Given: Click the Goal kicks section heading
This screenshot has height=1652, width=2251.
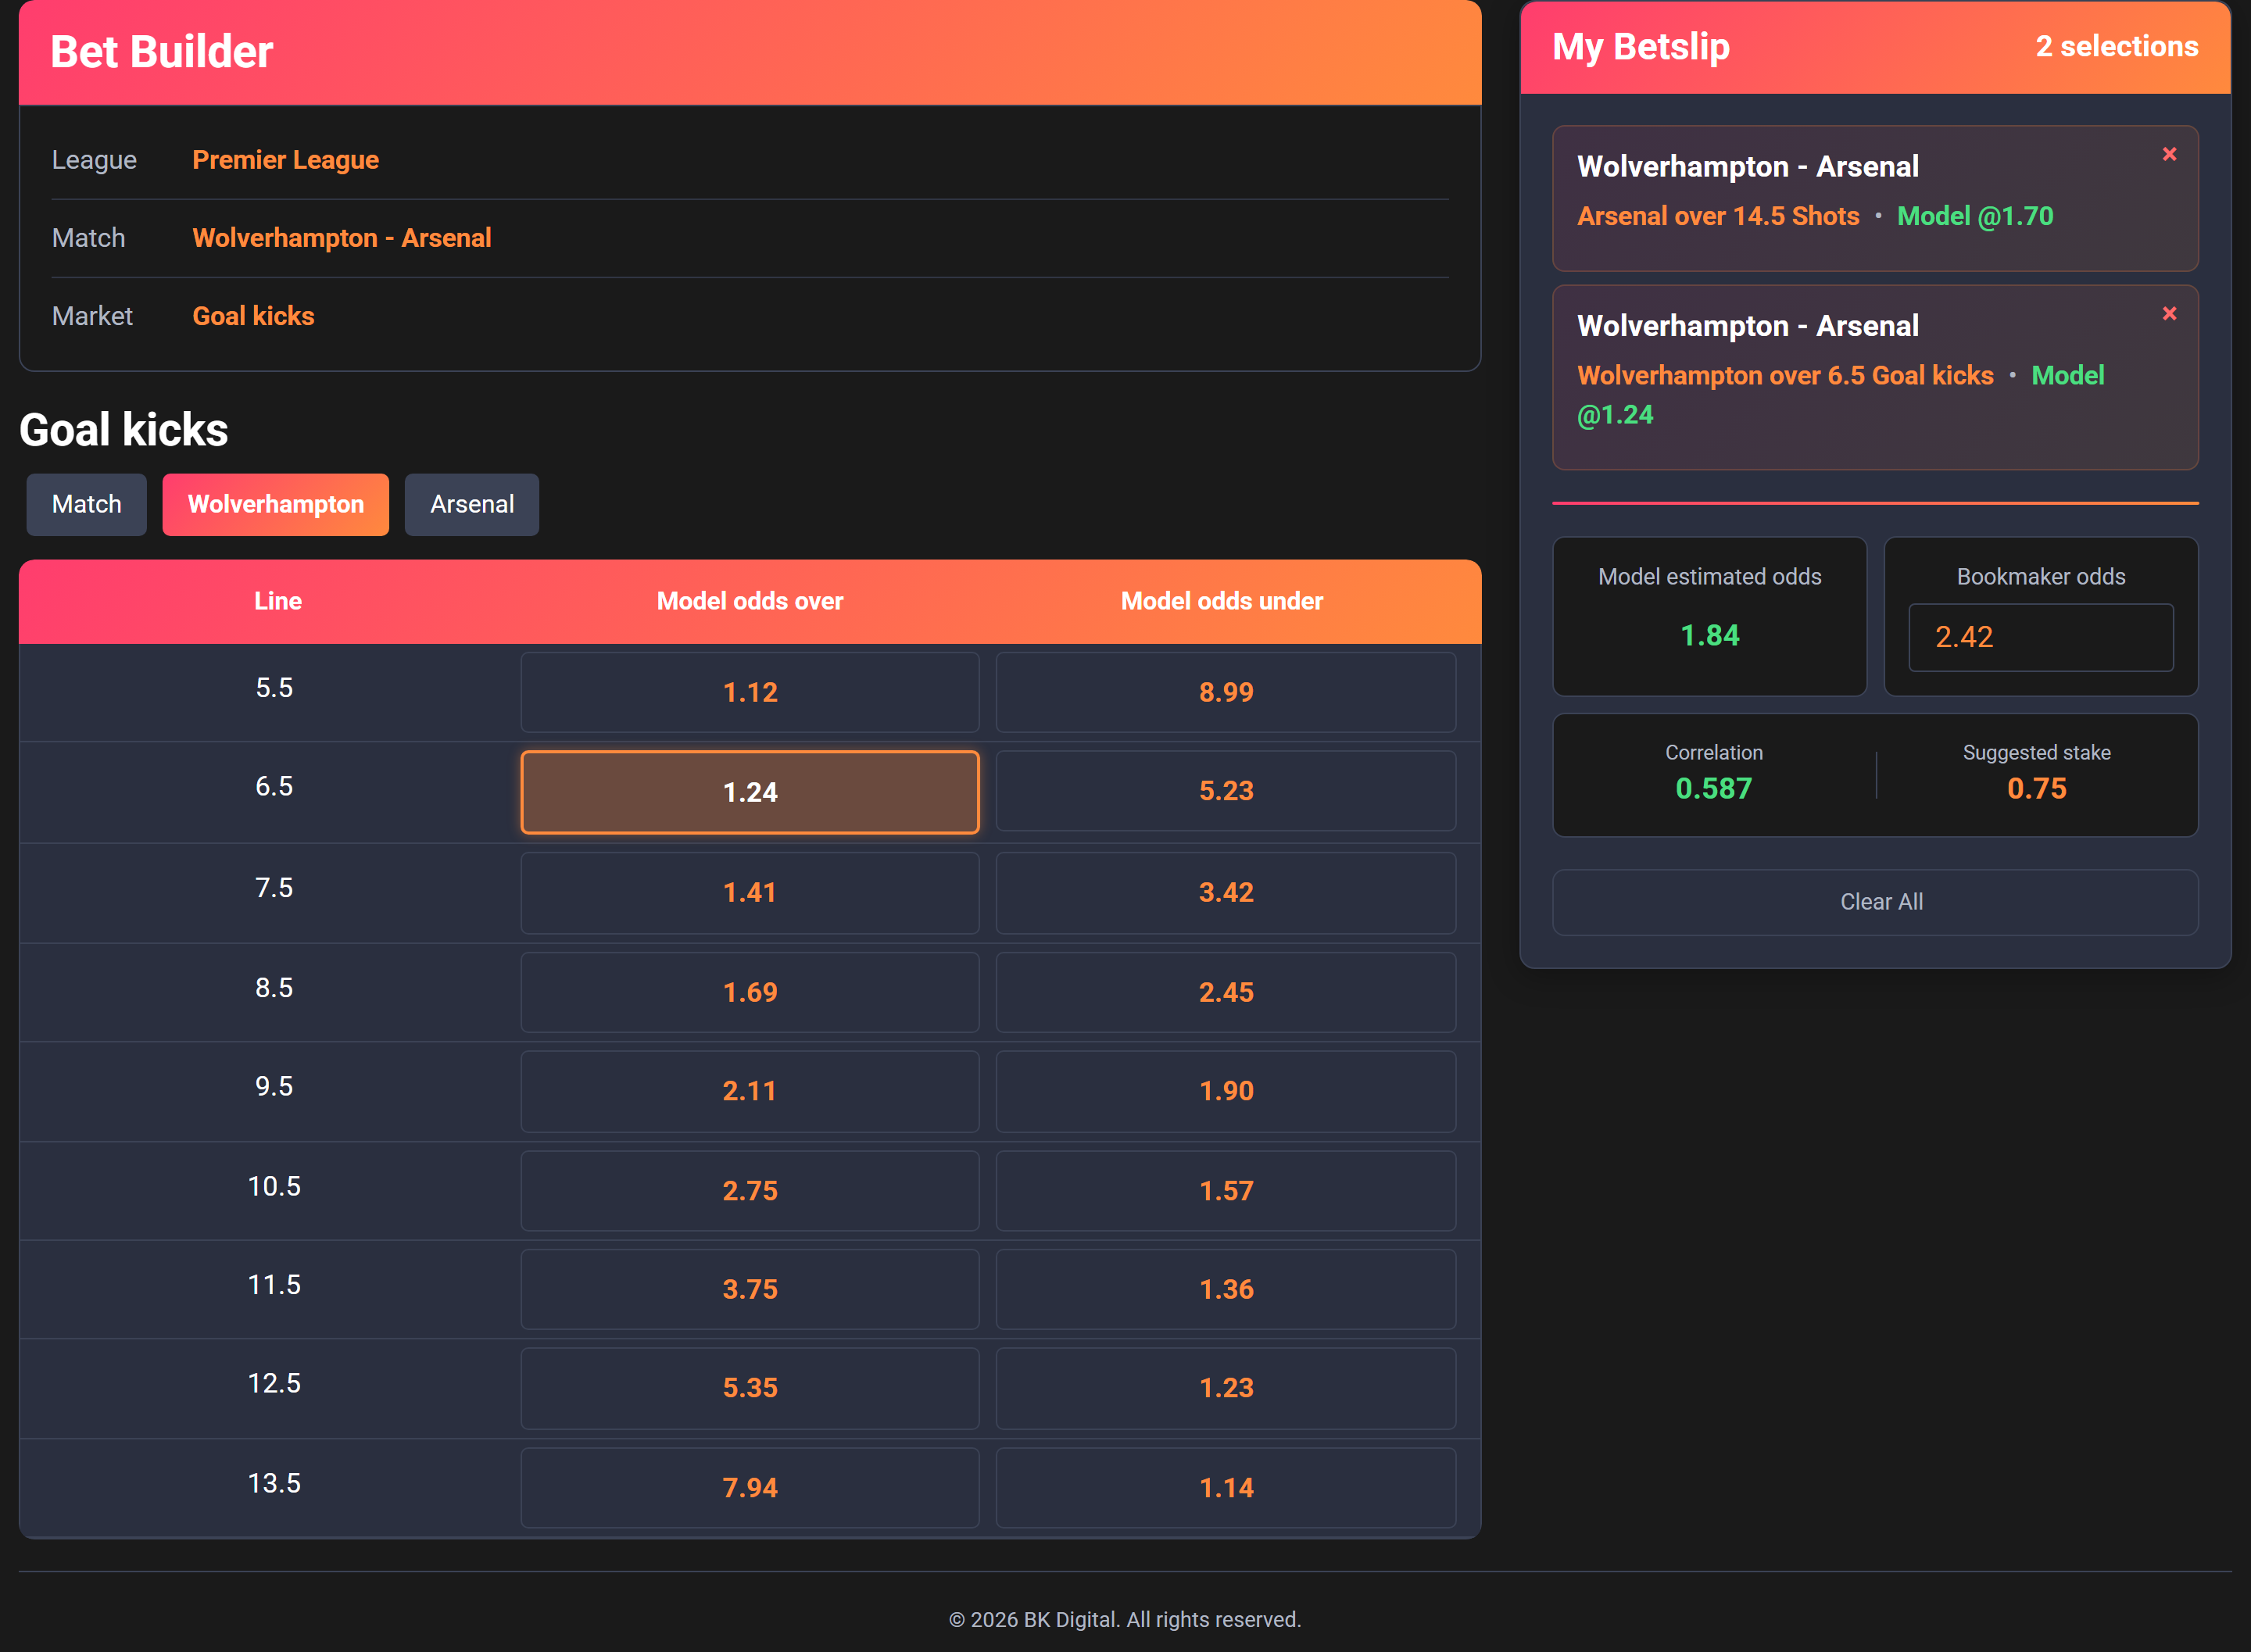Looking at the screenshot, I should 124,430.
